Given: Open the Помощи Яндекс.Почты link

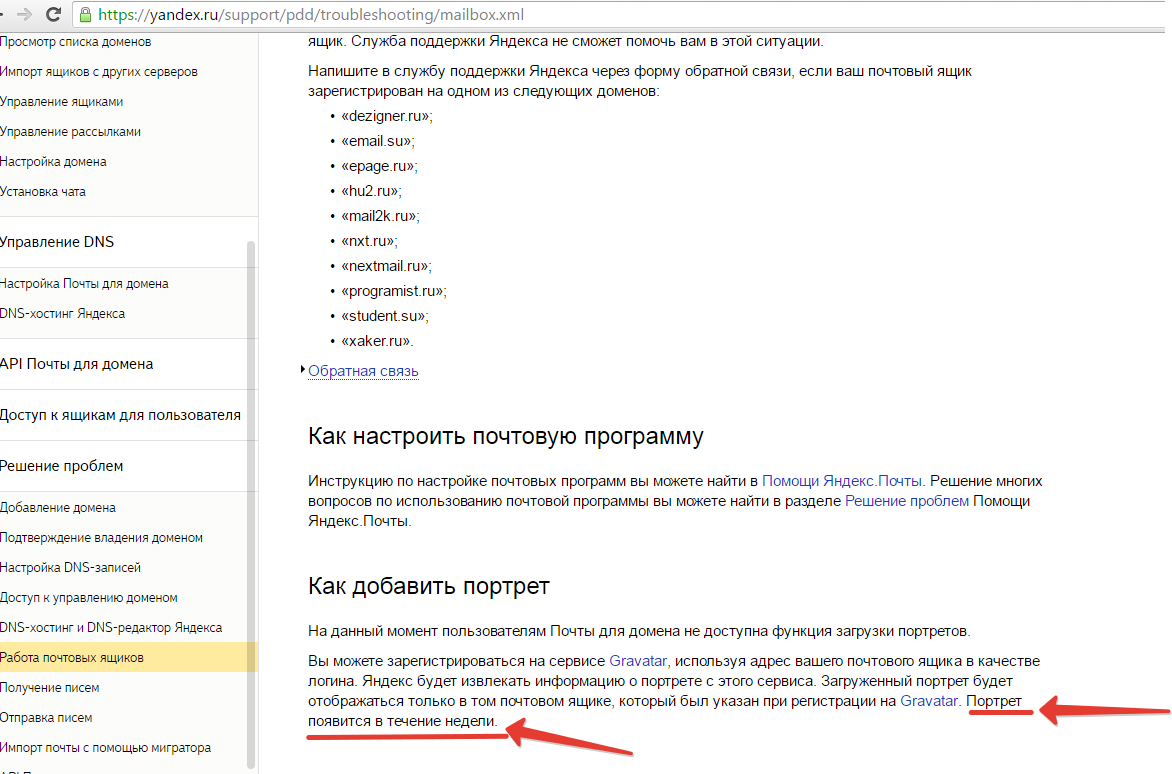Looking at the screenshot, I should (841, 481).
